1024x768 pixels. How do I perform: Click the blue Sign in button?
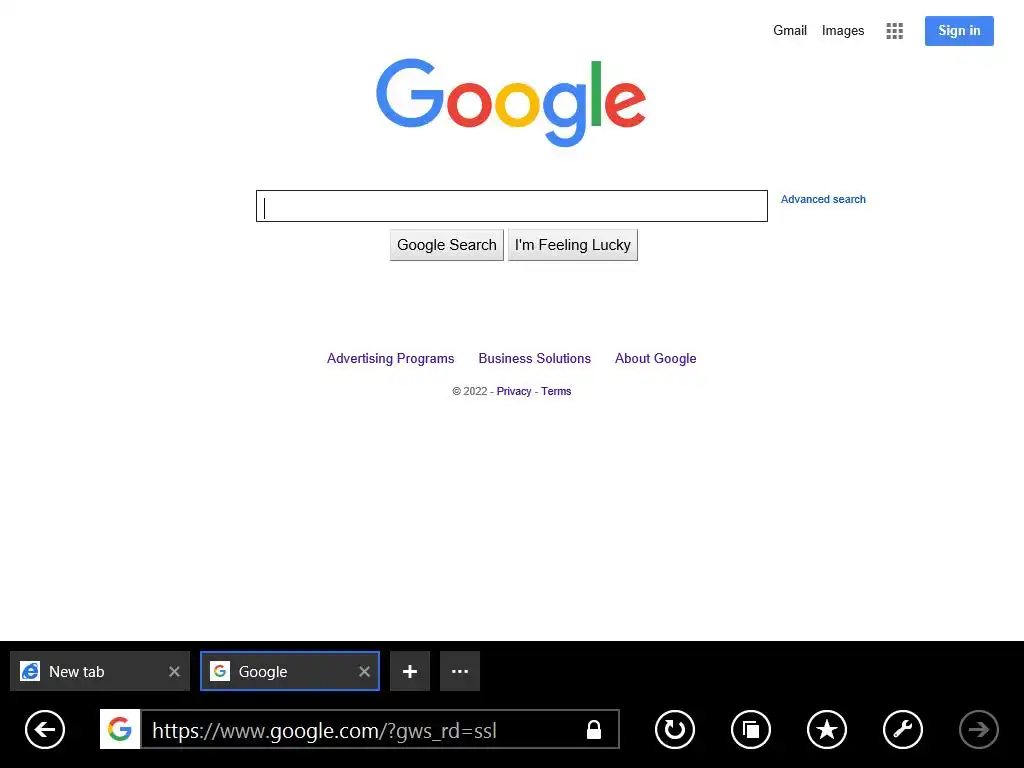(x=959, y=31)
